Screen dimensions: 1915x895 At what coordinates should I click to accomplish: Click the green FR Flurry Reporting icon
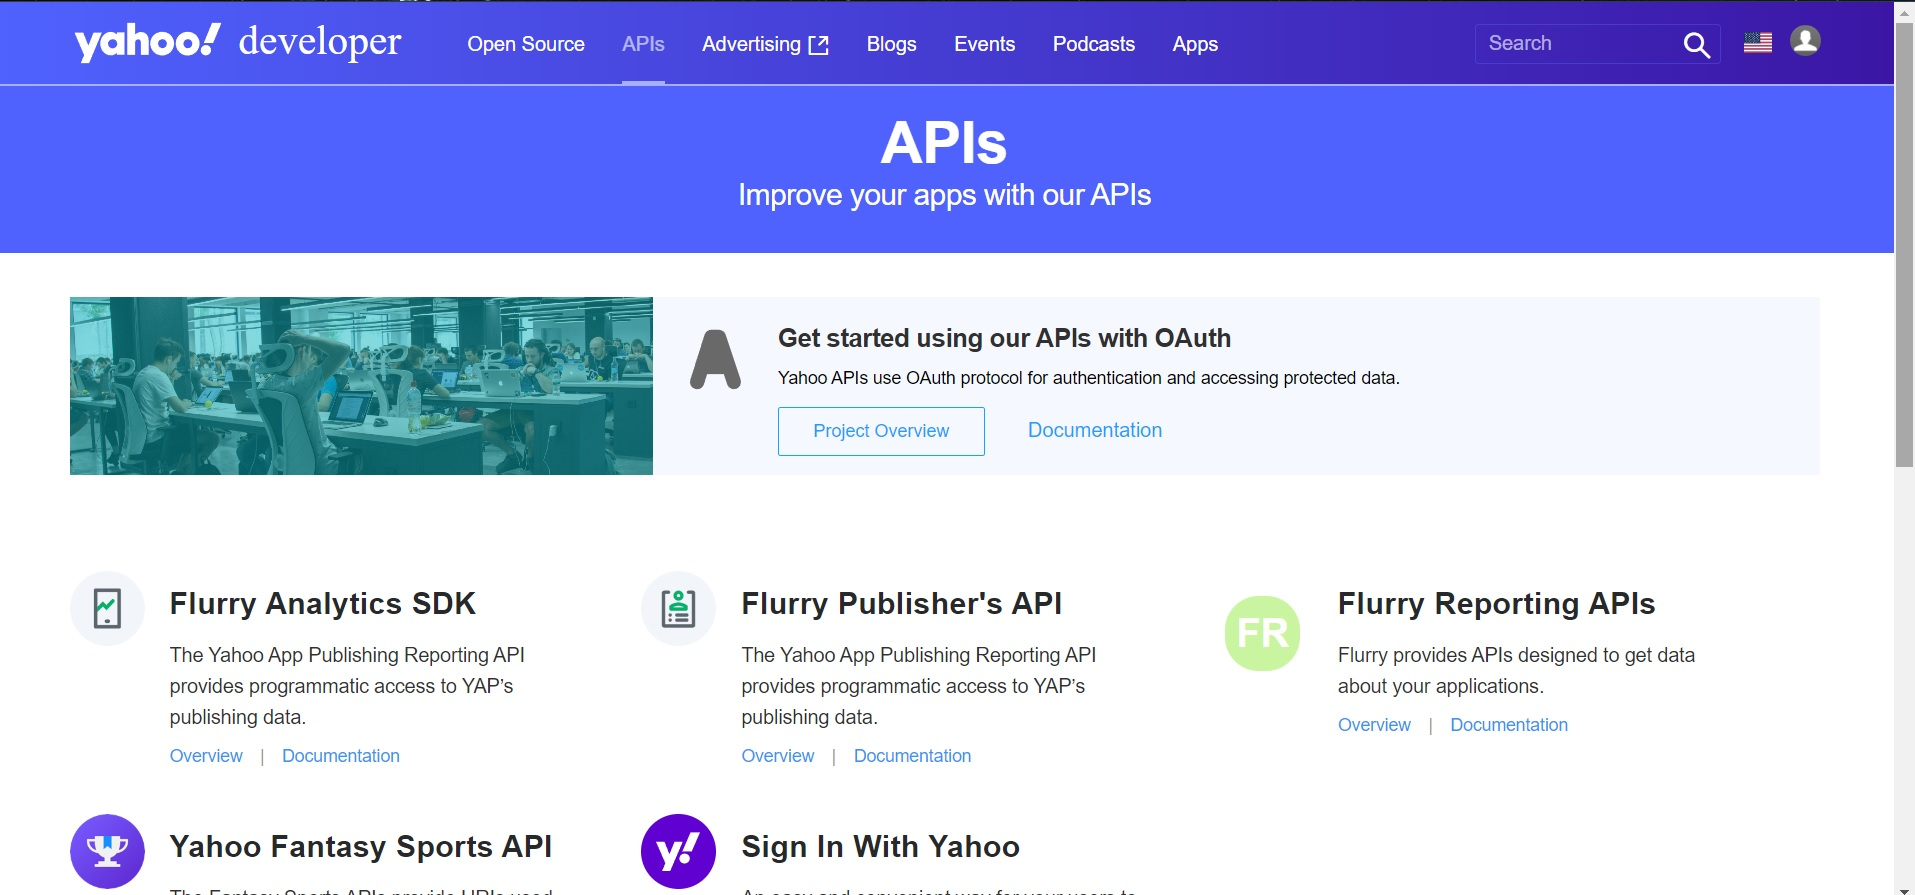tap(1262, 633)
